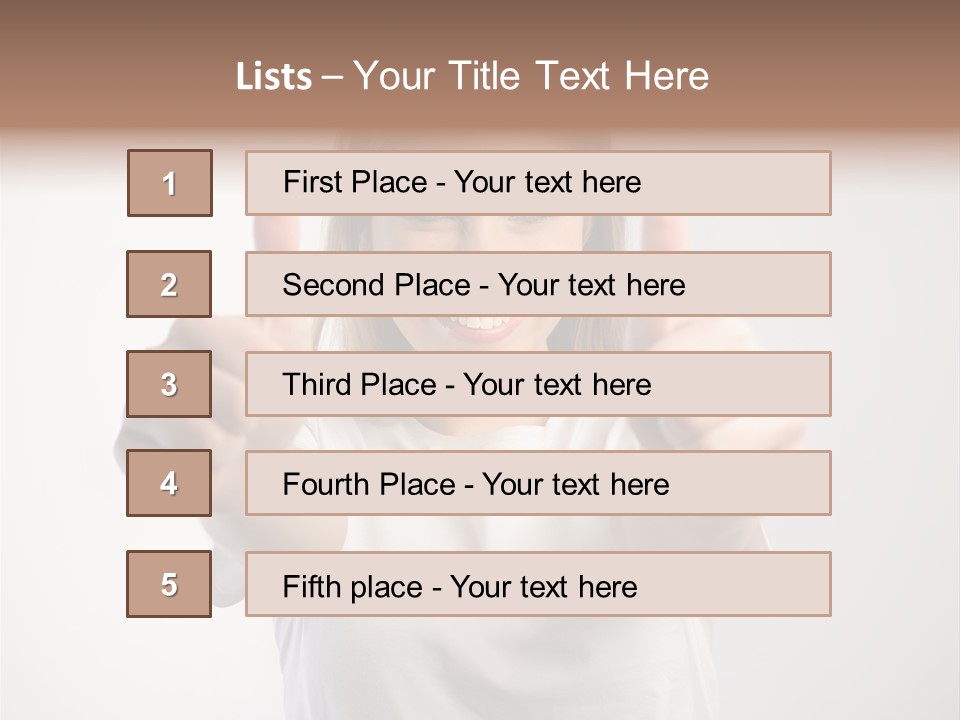Click the slide title text

click(x=472, y=76)
